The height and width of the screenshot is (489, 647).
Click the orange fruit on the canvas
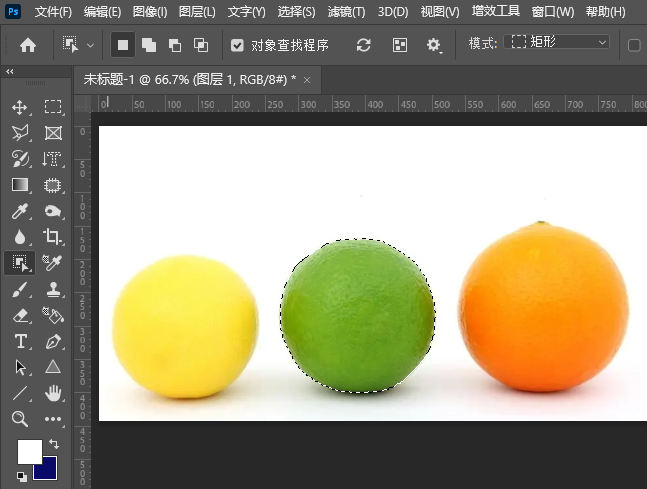[x=543, y=307]
